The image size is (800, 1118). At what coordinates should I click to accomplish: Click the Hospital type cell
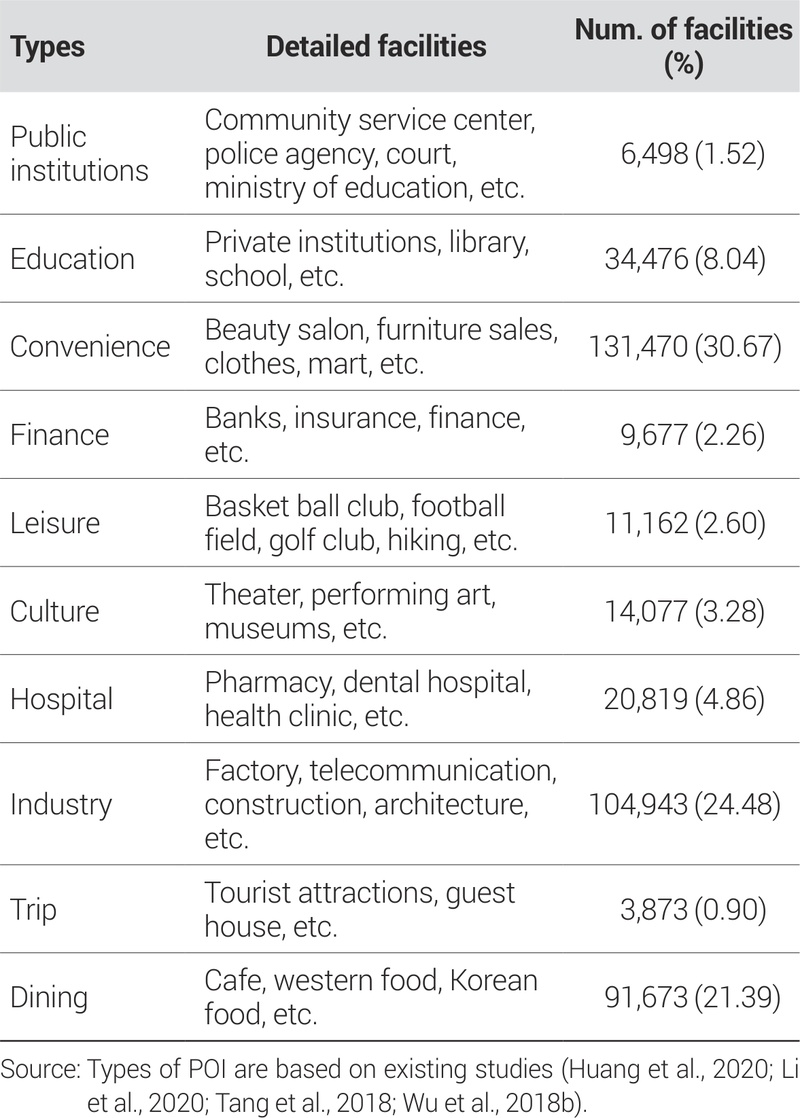pos(62,698)
